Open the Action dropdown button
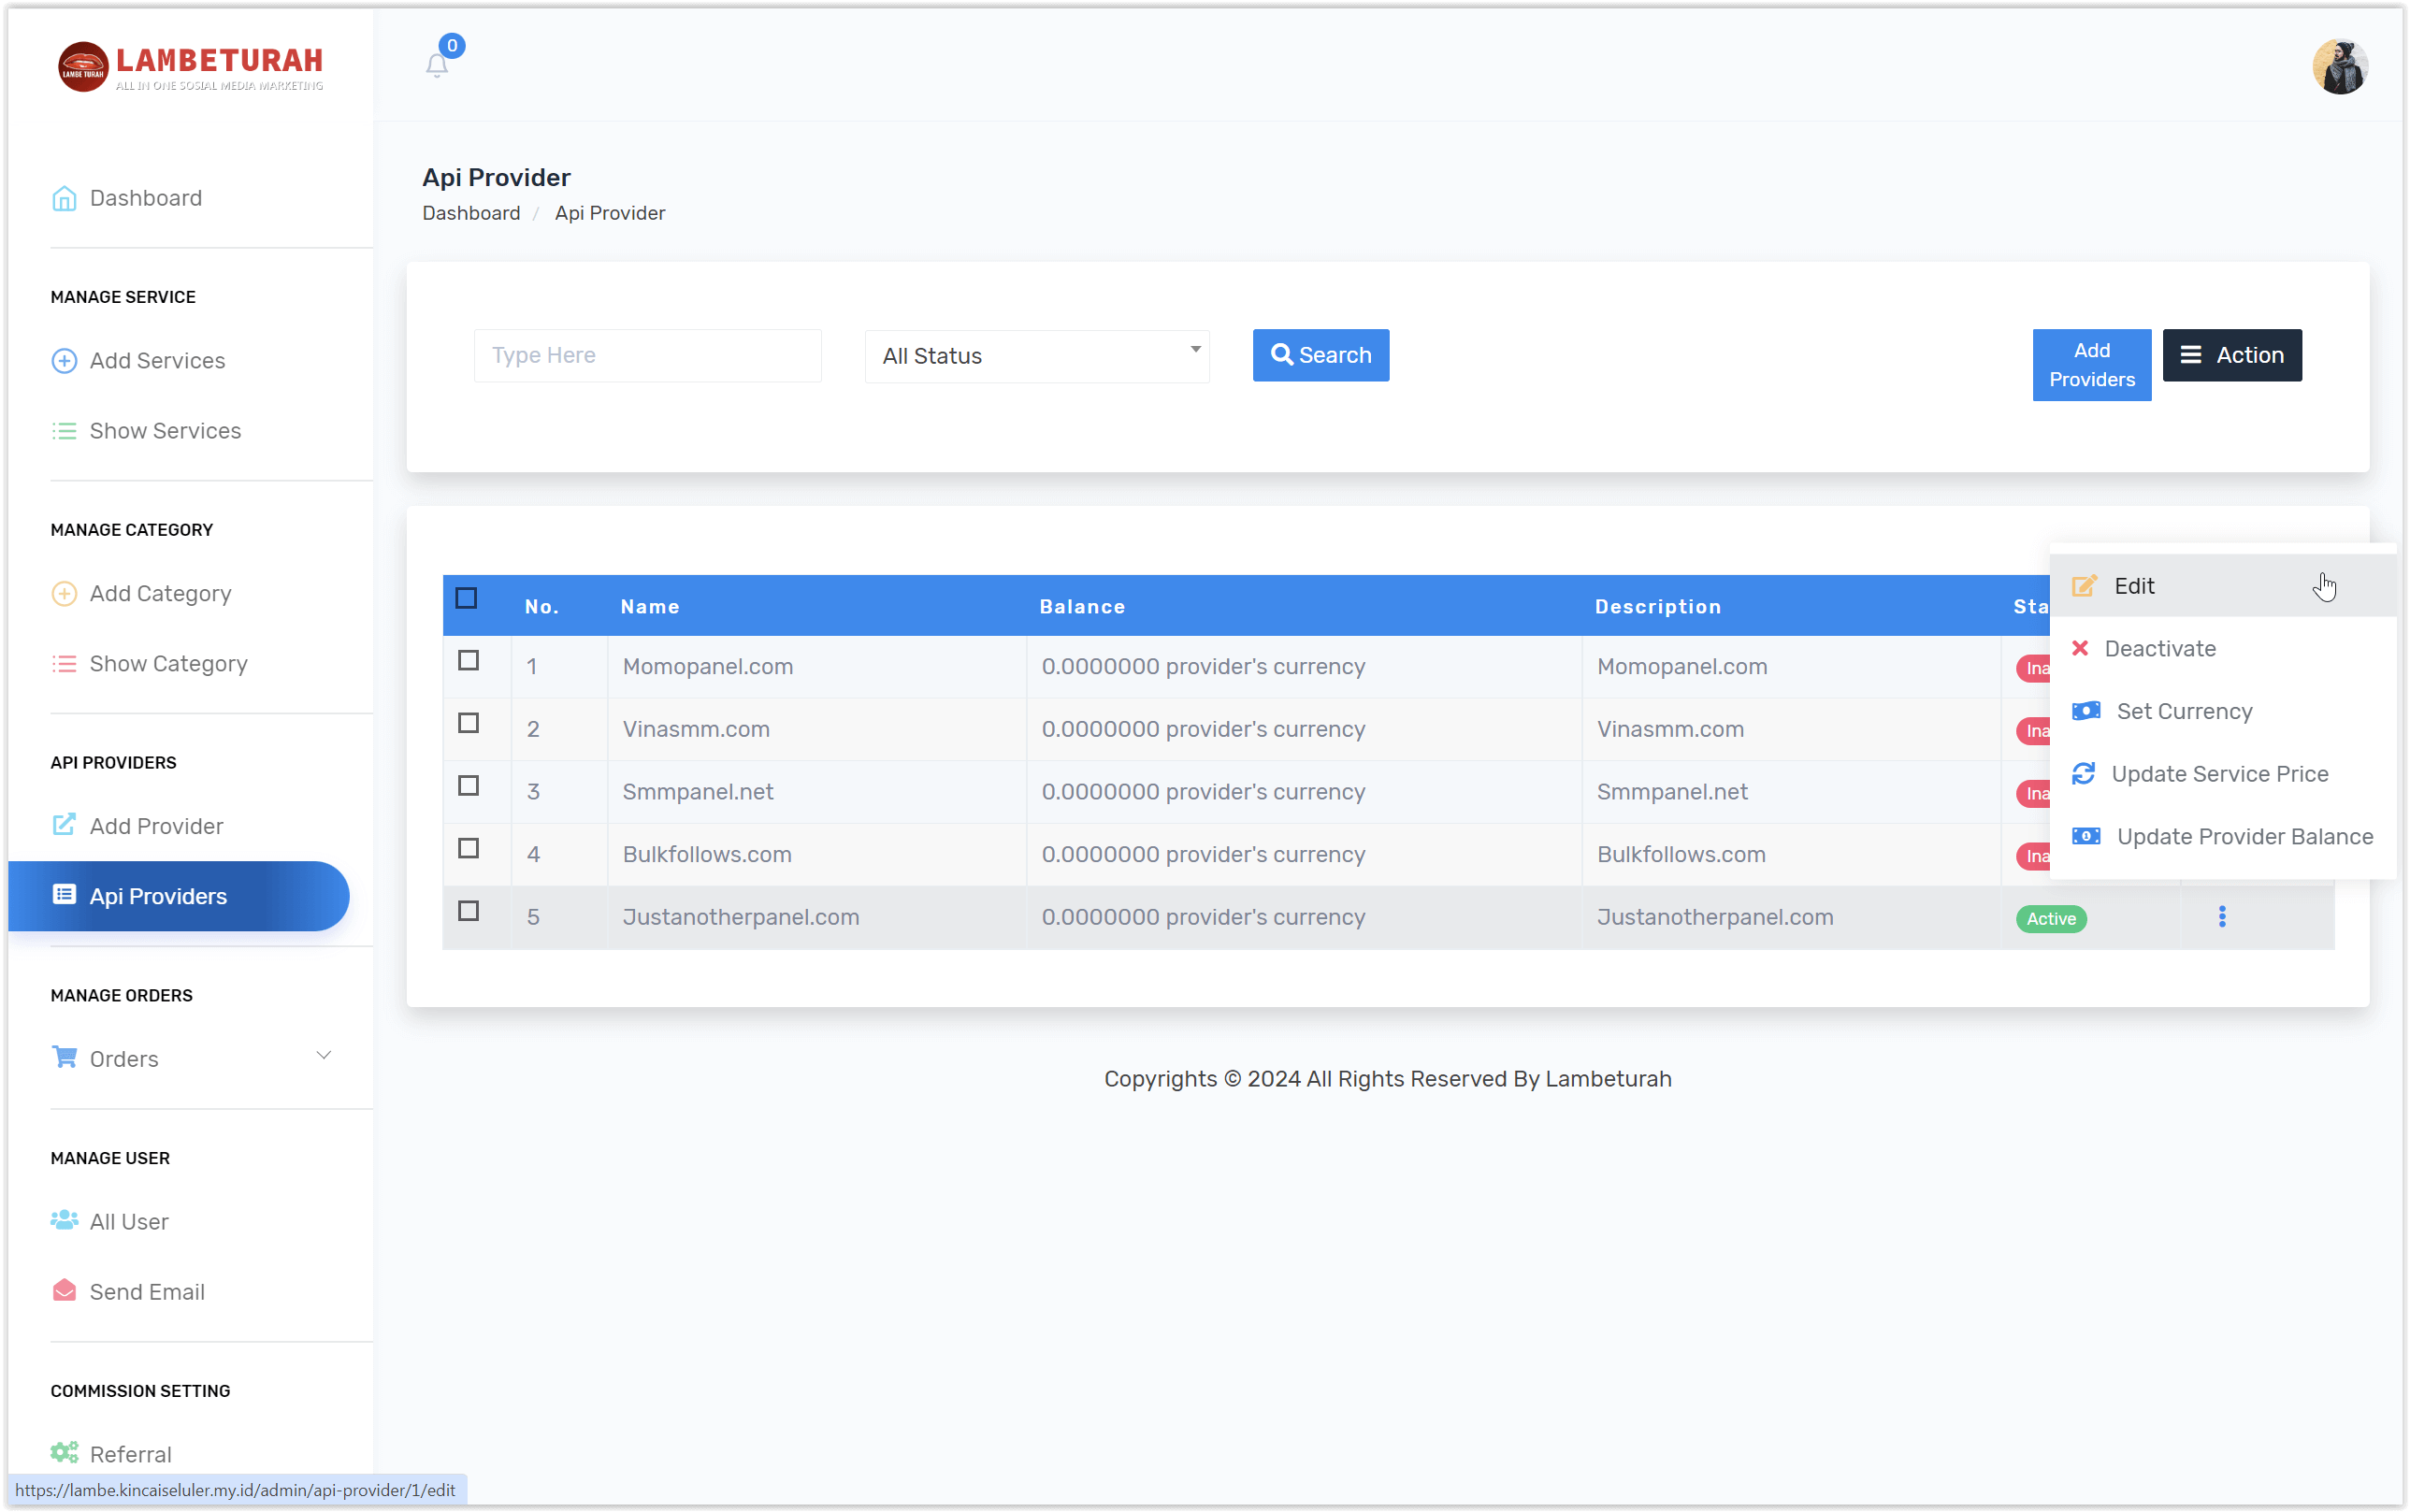This screenshot has width=2410, height=1512. 2232,355
